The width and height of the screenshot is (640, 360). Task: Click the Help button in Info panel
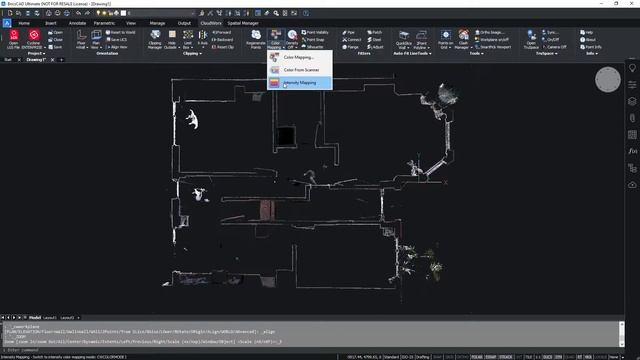587,32
